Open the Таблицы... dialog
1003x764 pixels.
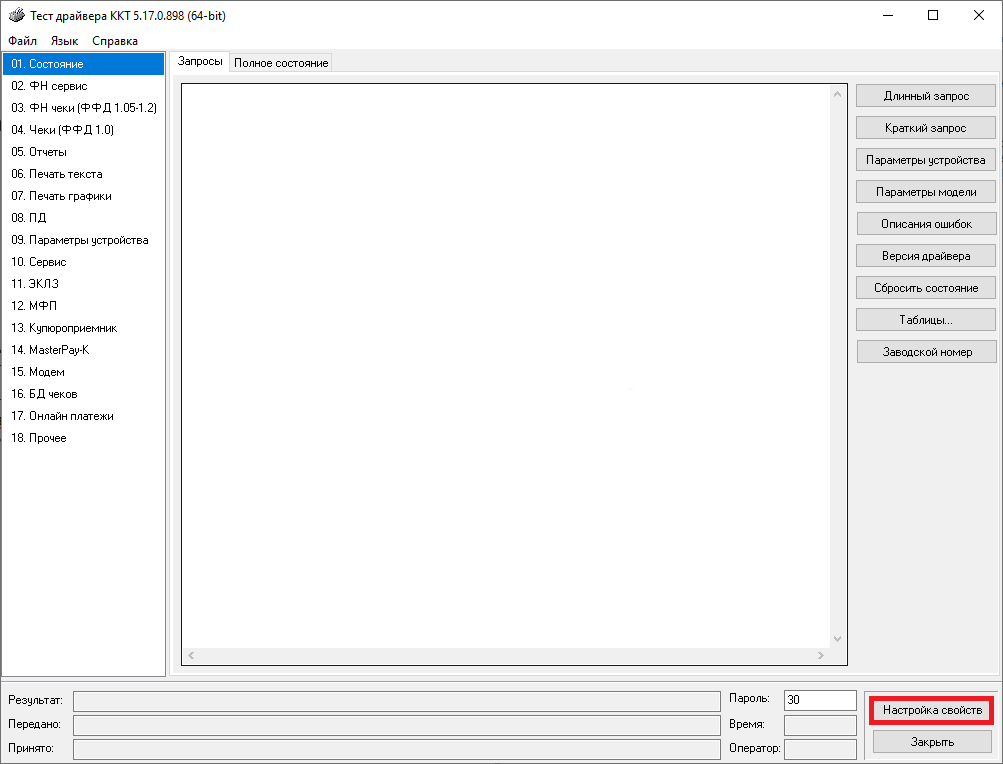click(925, 320)
